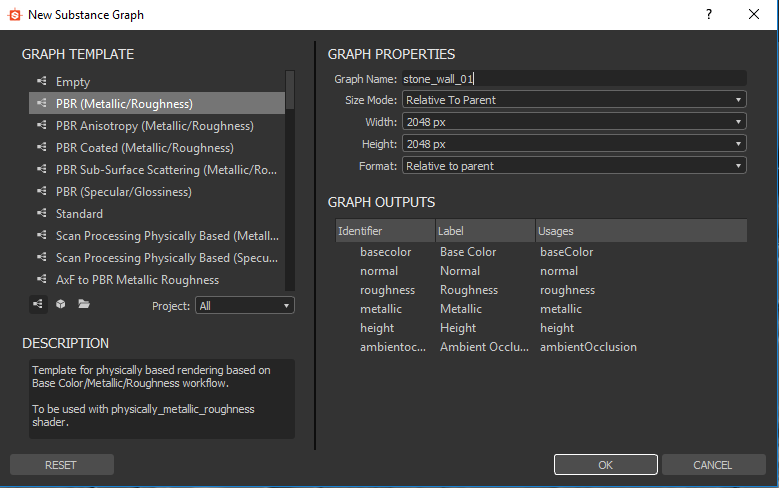Open the Format dropdown
Screen dimensions: 779x488
pos(574,165)
